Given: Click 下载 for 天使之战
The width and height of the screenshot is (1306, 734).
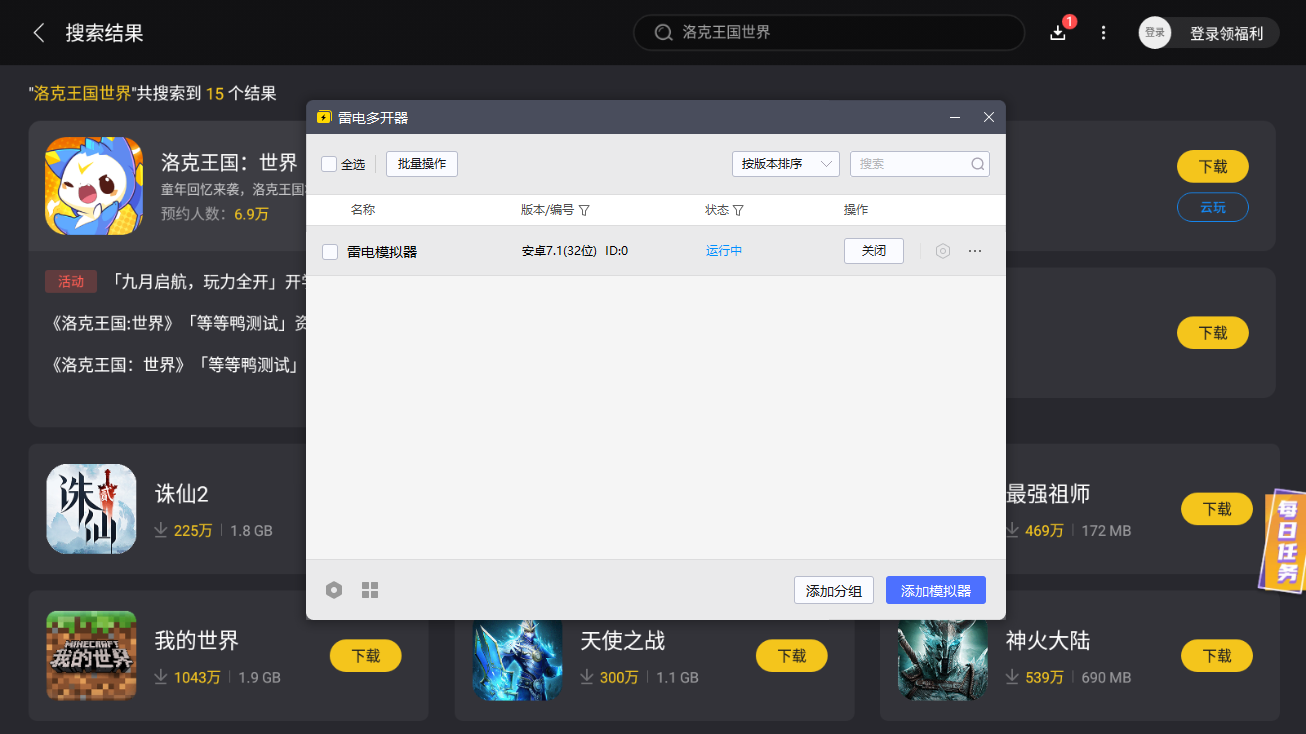Looking at the screenshot, I should [792, 656].
